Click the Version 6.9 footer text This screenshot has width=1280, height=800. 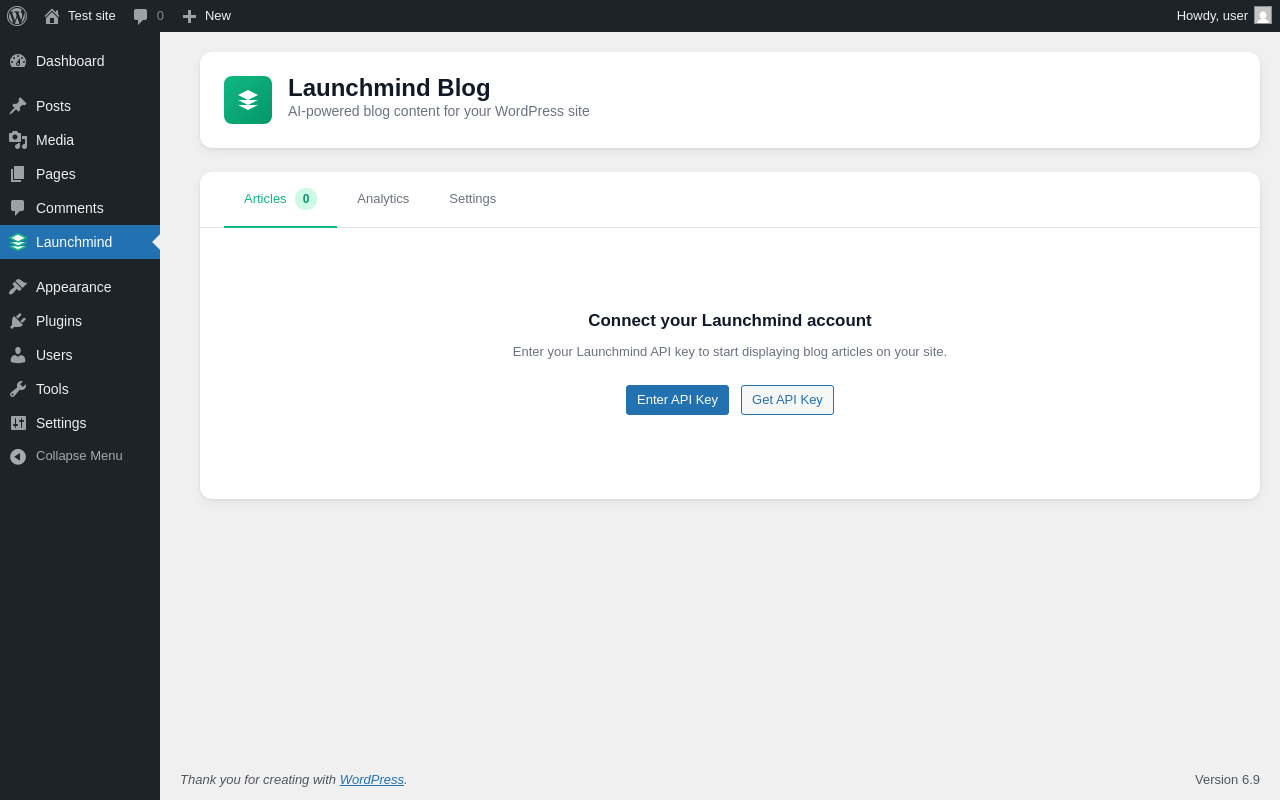click(x=1227, y=779)
